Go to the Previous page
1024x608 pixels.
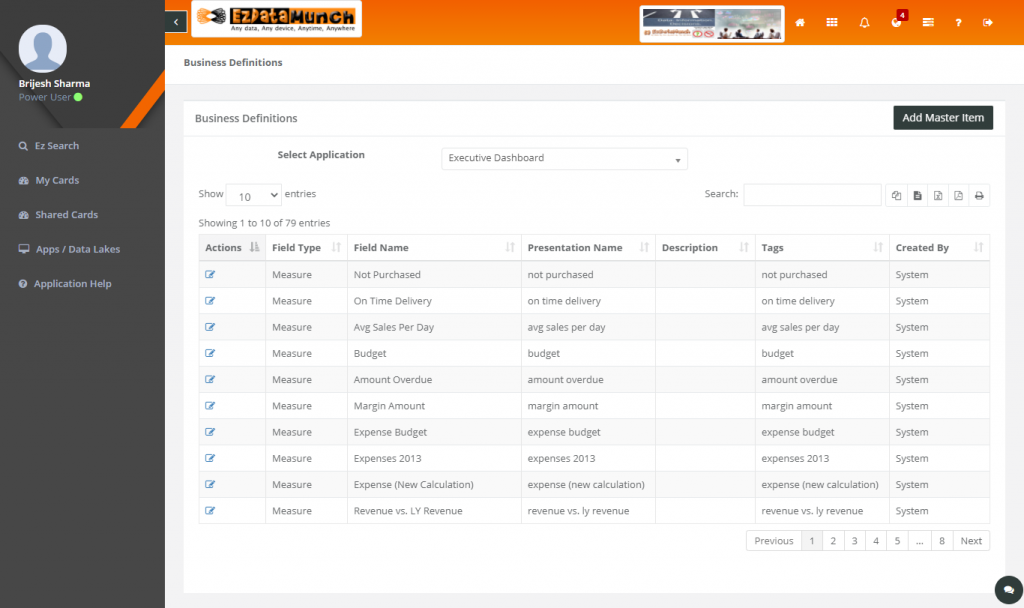(x=773, y=541)
